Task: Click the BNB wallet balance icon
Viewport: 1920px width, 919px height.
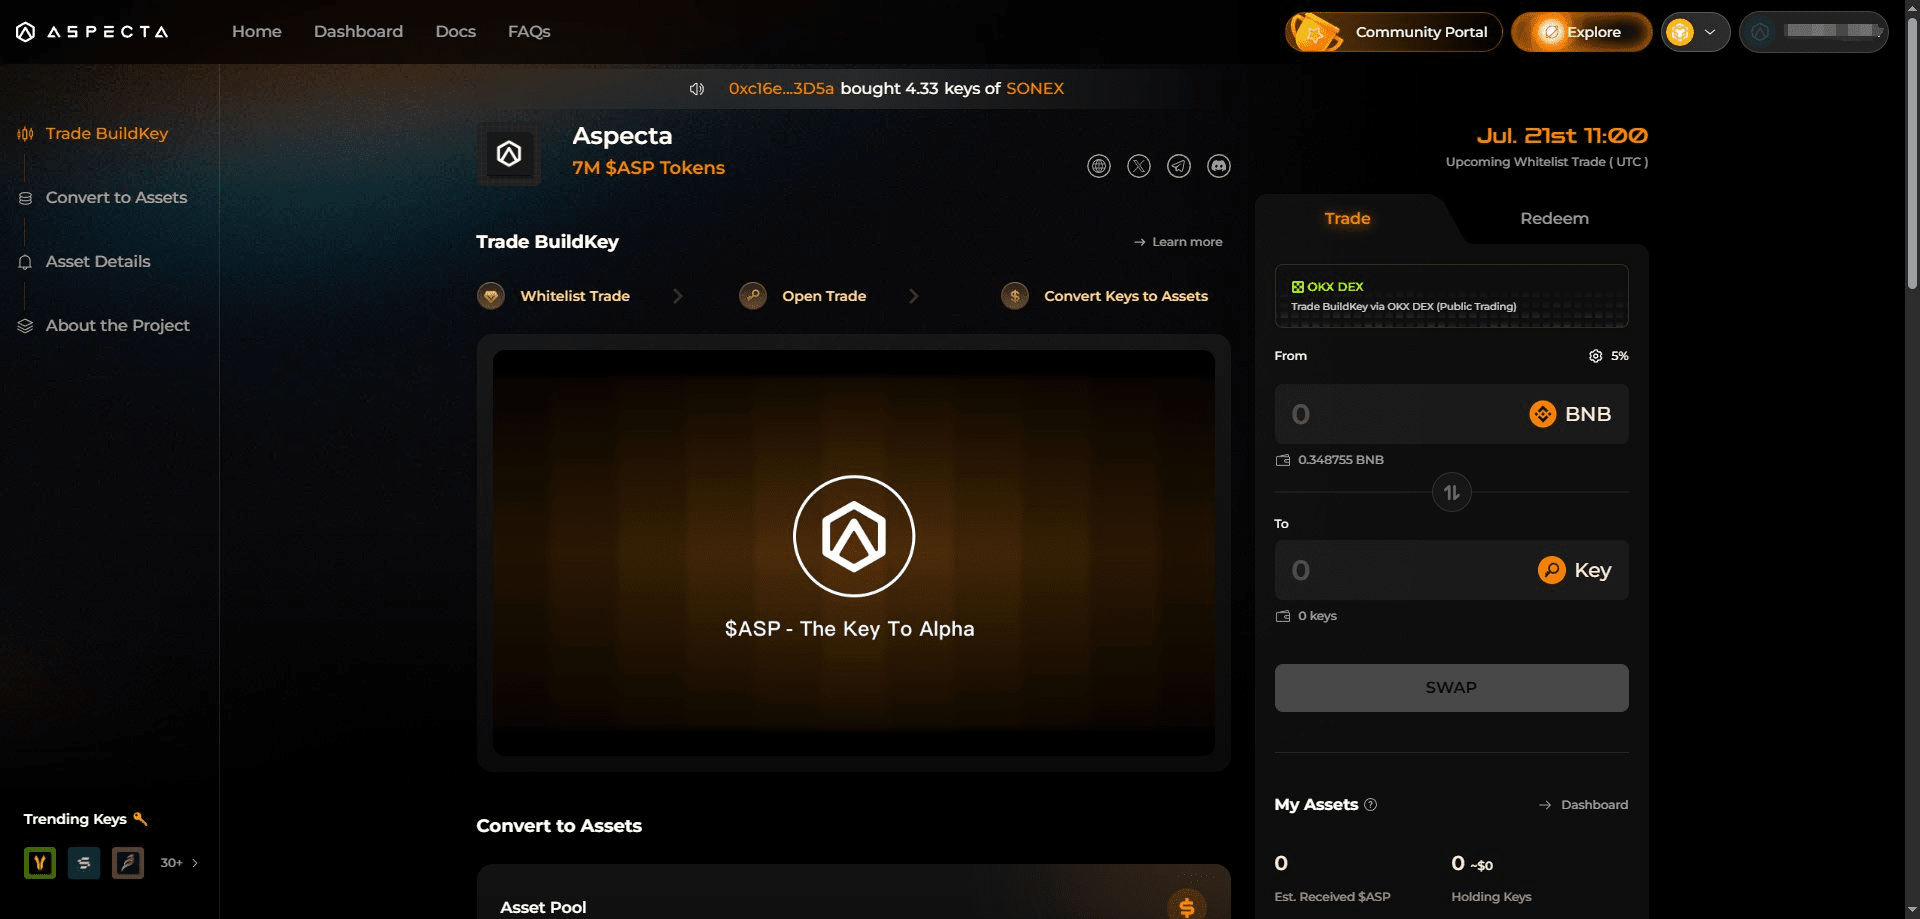Action: pos(1283,460)
